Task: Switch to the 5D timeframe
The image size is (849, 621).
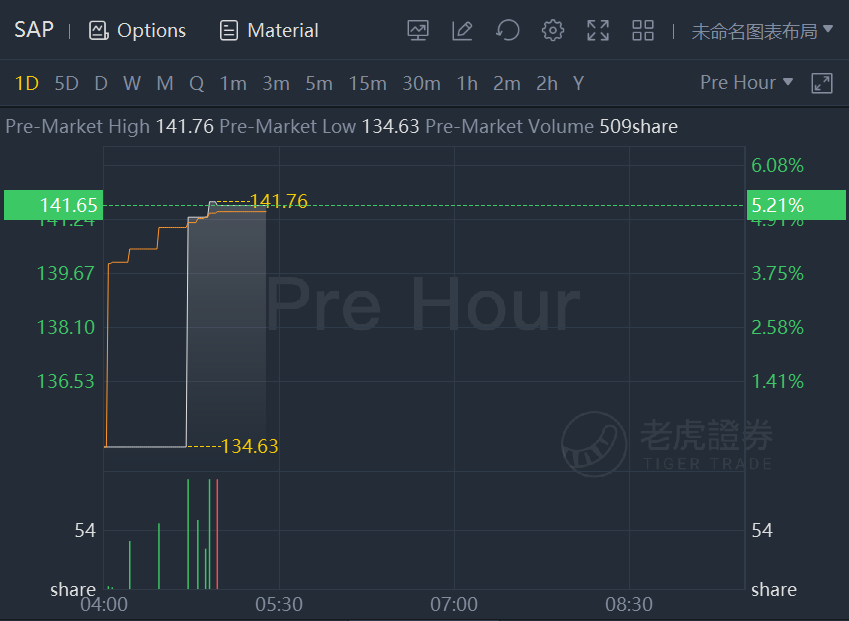Action: click(x=66, y=83)
